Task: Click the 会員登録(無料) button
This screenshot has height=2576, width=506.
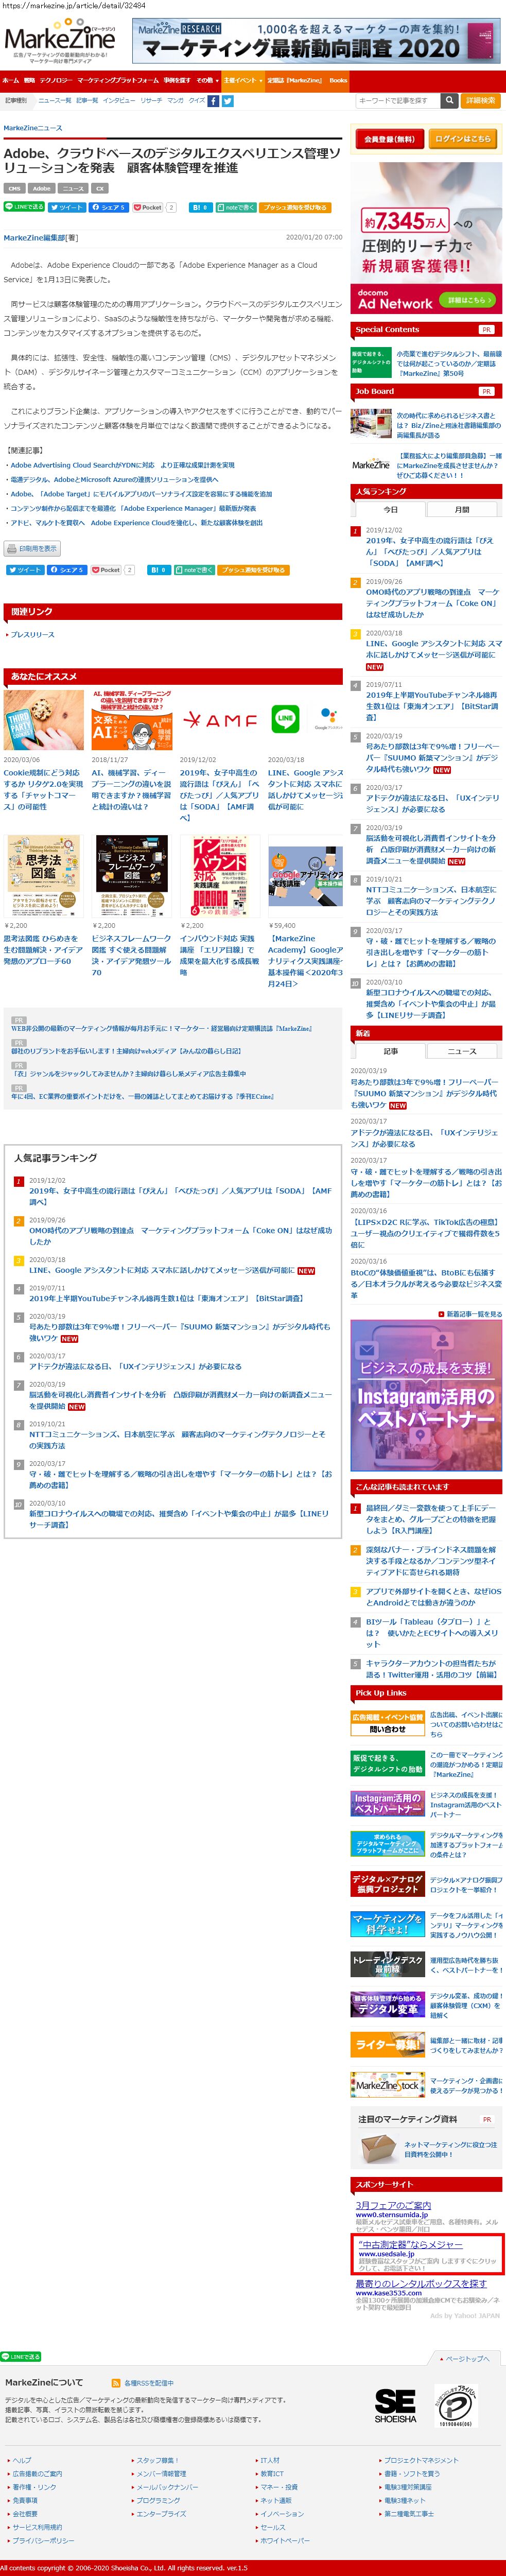Action: [388, 139]
